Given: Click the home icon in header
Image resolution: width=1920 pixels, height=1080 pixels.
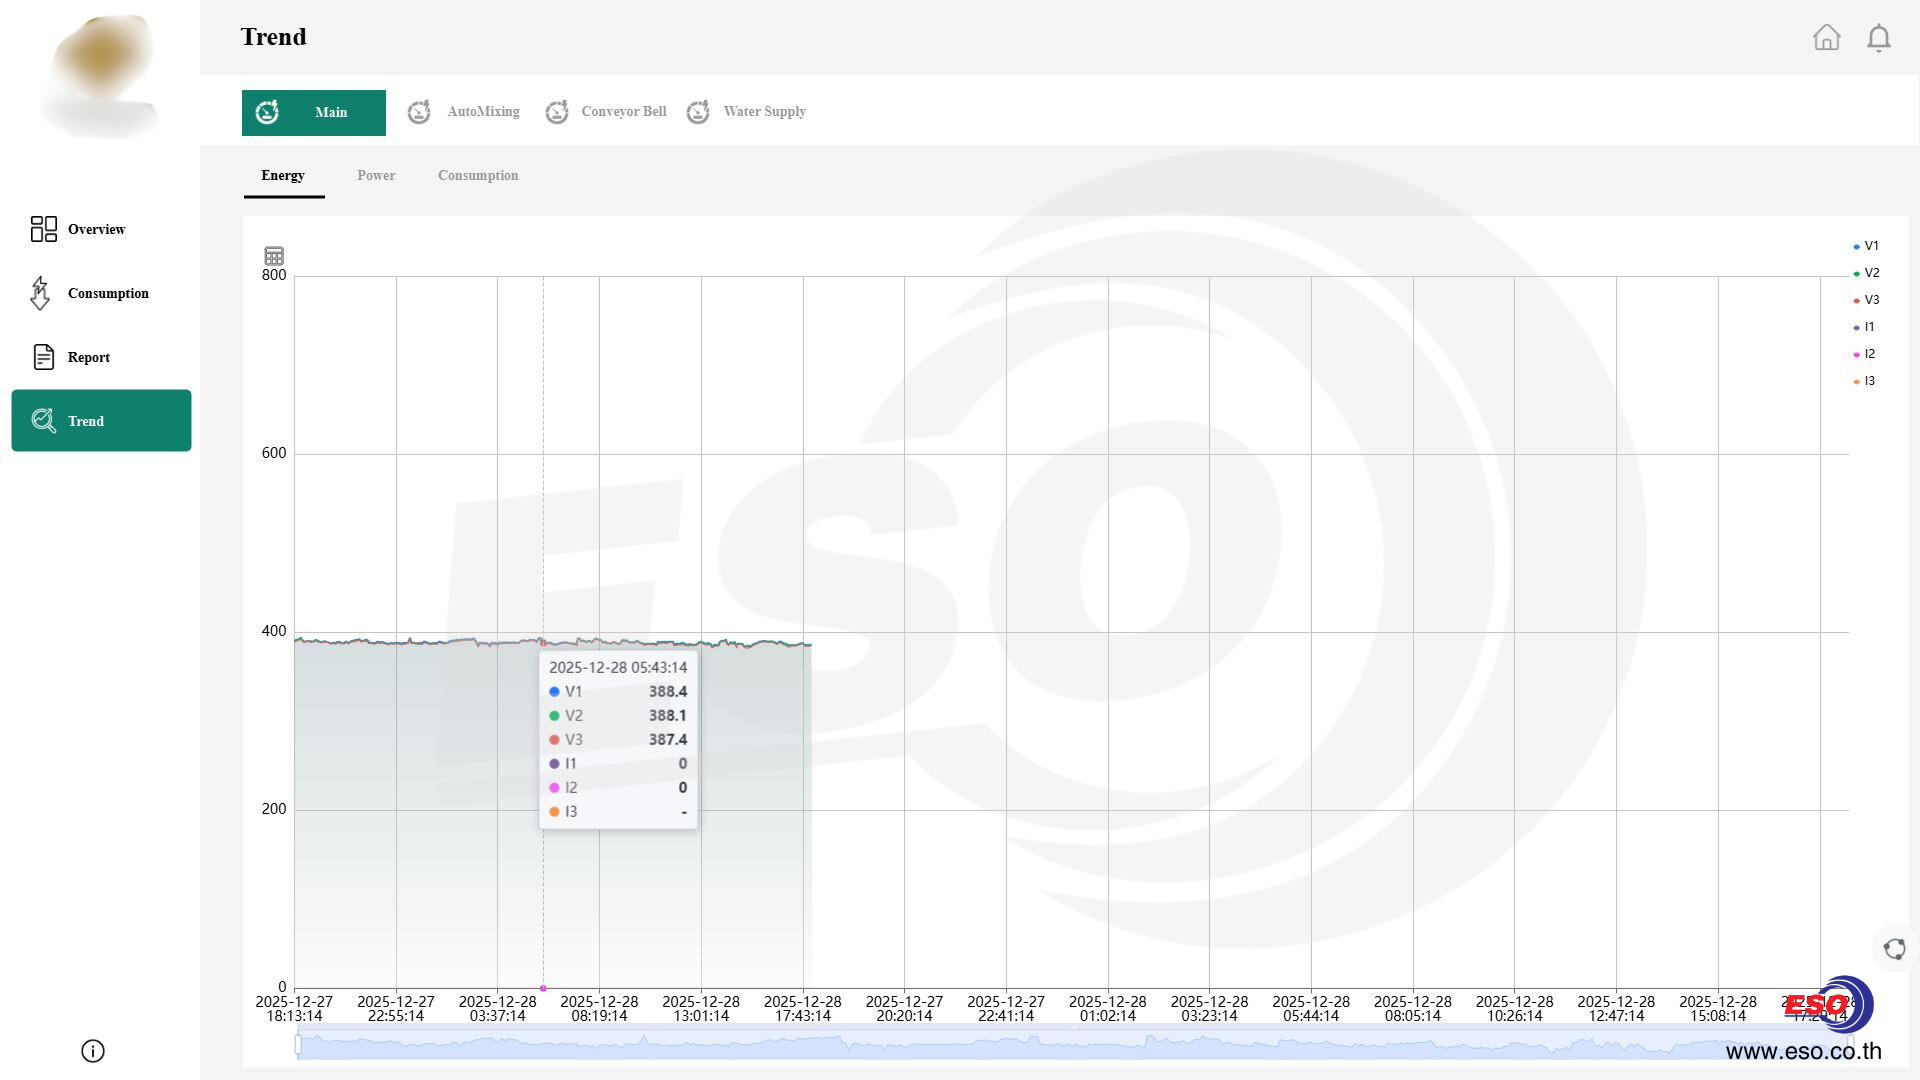Looking at the screenshot, I should point(1826,38).
